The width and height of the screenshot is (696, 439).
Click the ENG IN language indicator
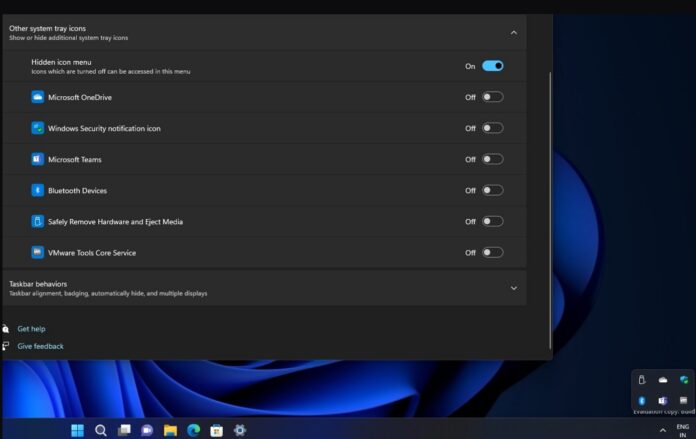[x=683, y=430]
